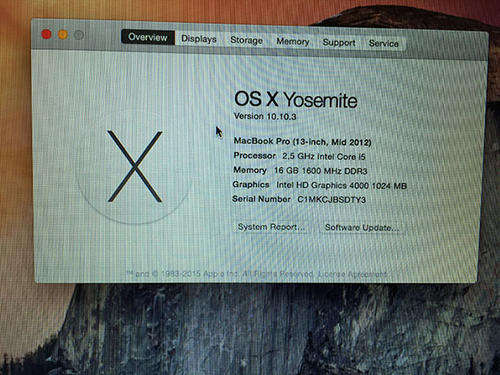The width and height of the screenshot is (500, 375).
Task: Click the Graphics Intel HD Graphics 4000 line
Action: coord(320,185)
